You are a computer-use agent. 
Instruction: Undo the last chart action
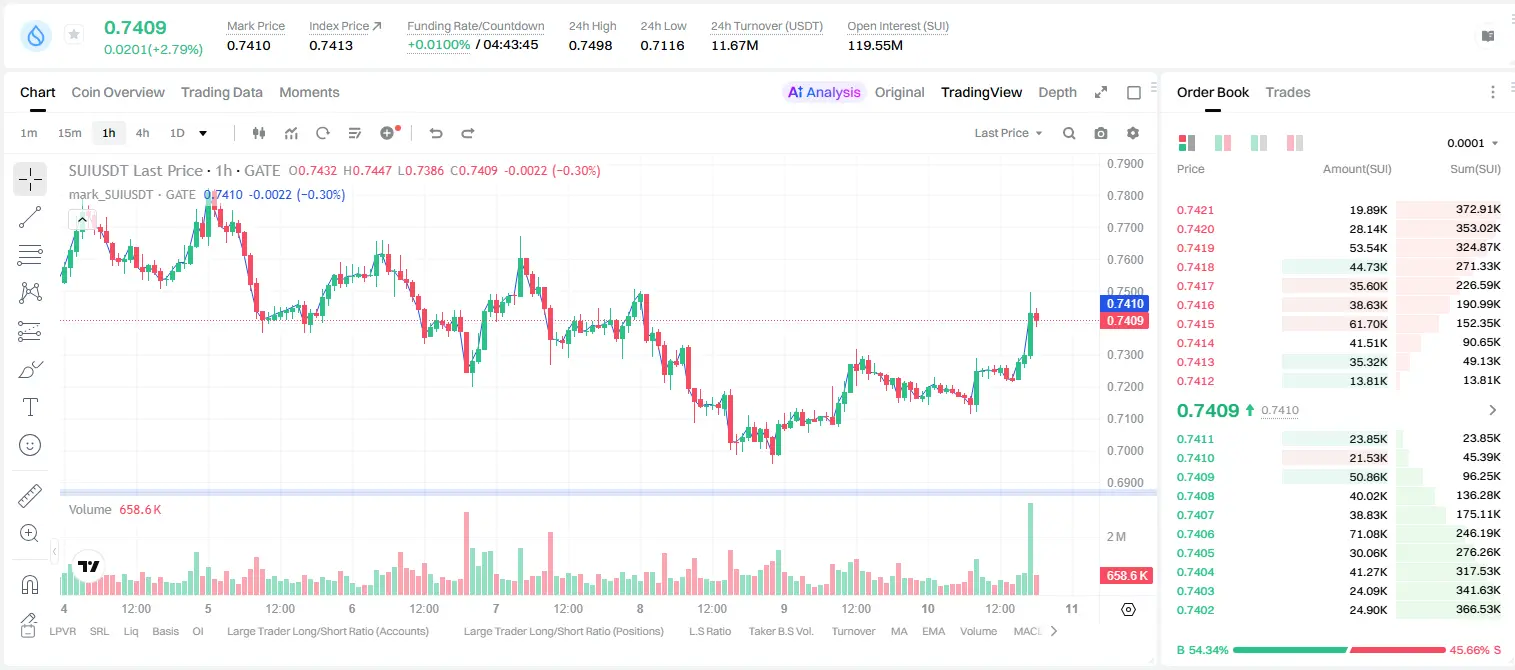click(436, 133)
